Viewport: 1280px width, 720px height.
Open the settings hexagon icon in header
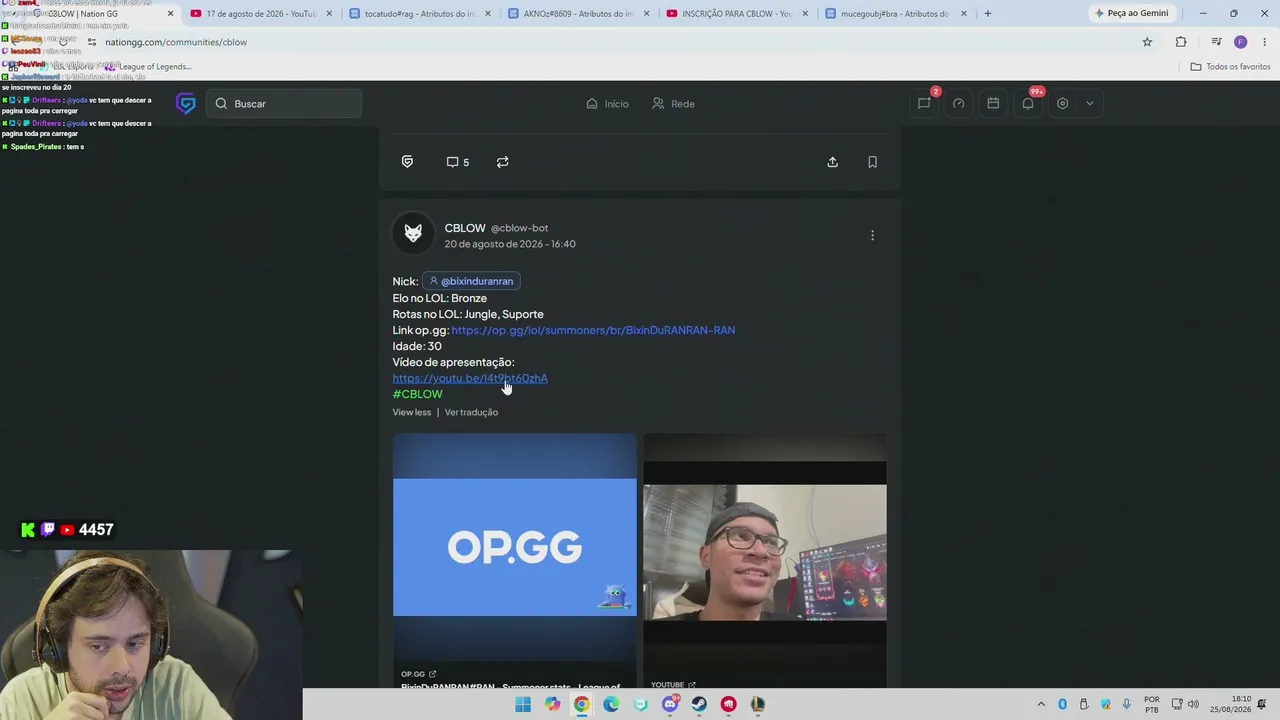1062,103
